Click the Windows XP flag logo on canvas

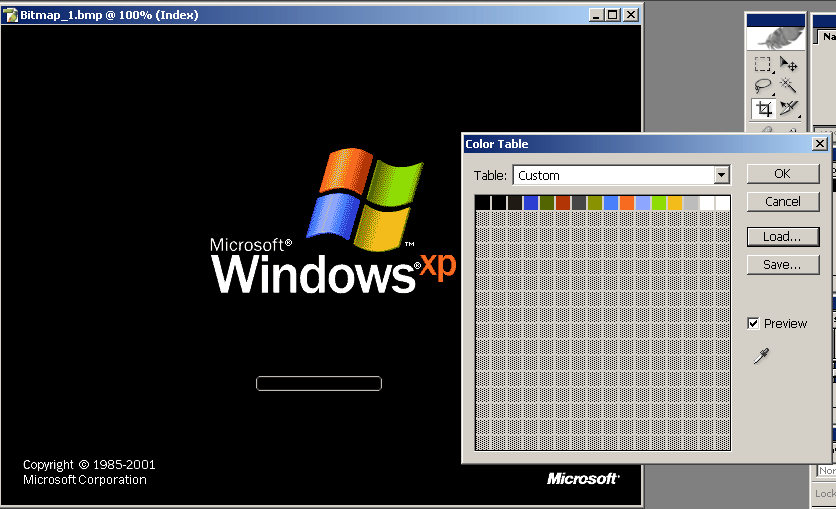pos(366,200)
